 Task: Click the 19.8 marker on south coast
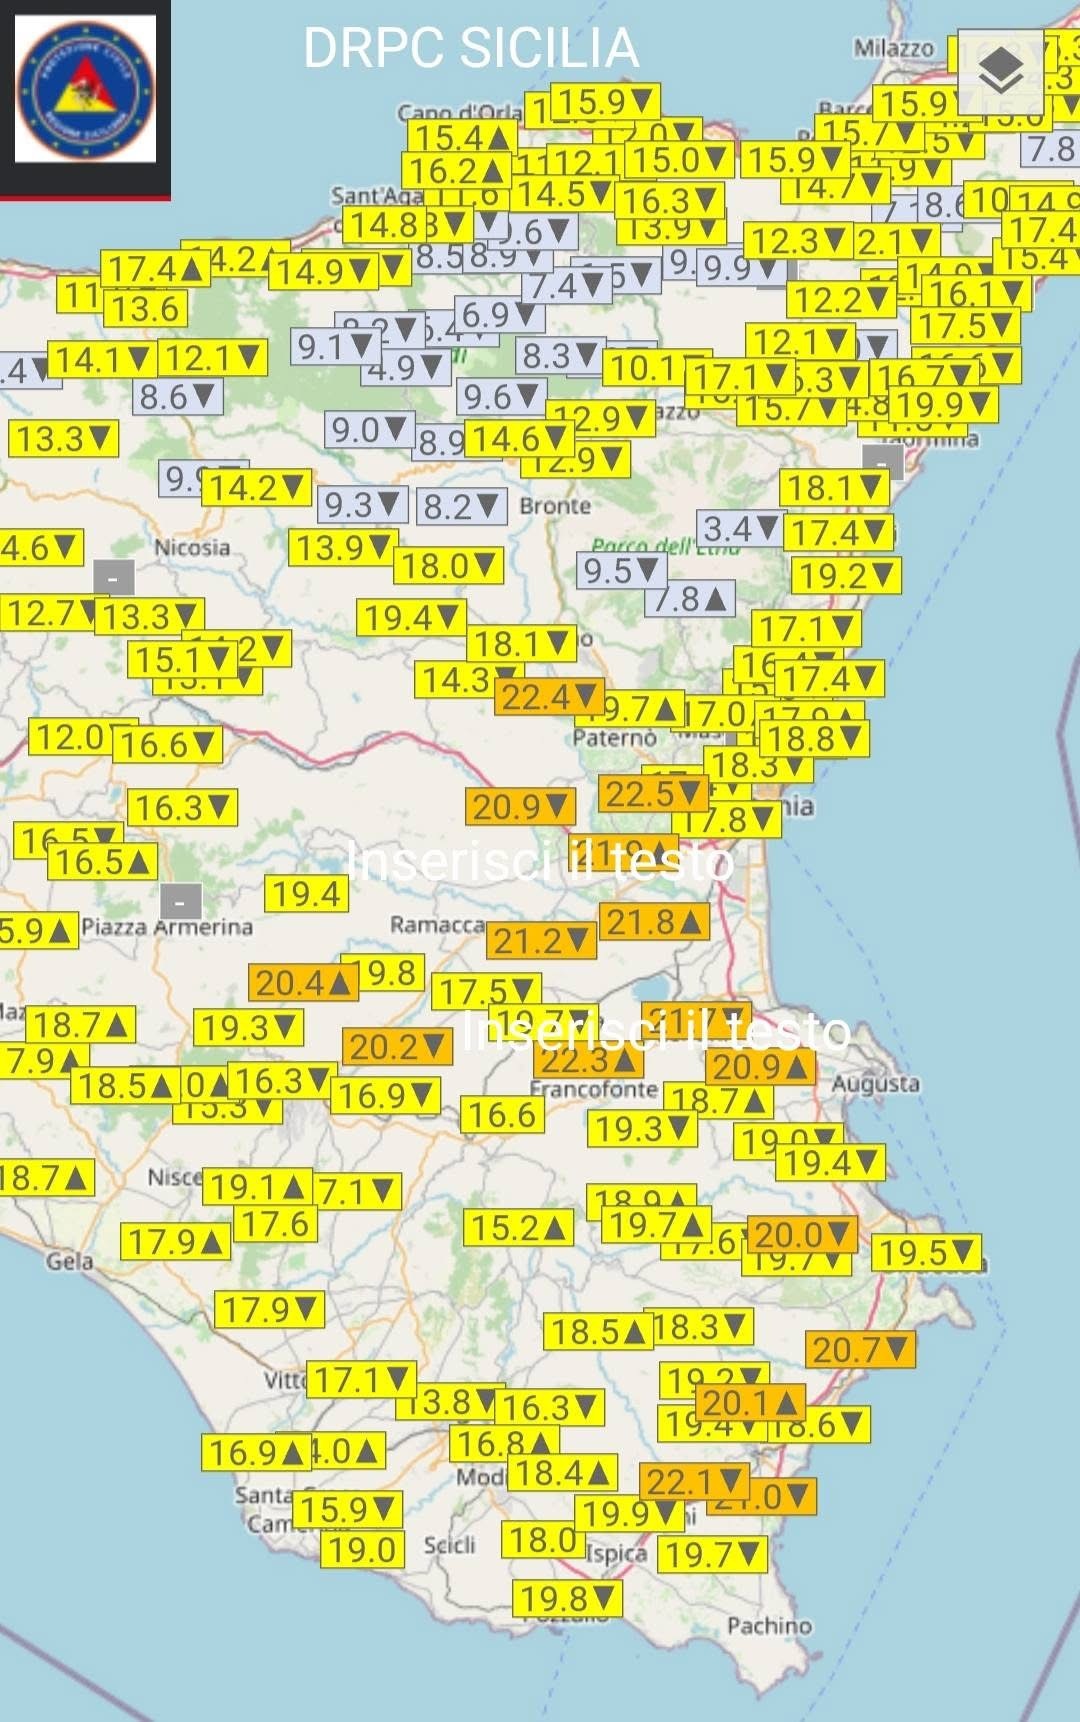(x=567, y=1599)
